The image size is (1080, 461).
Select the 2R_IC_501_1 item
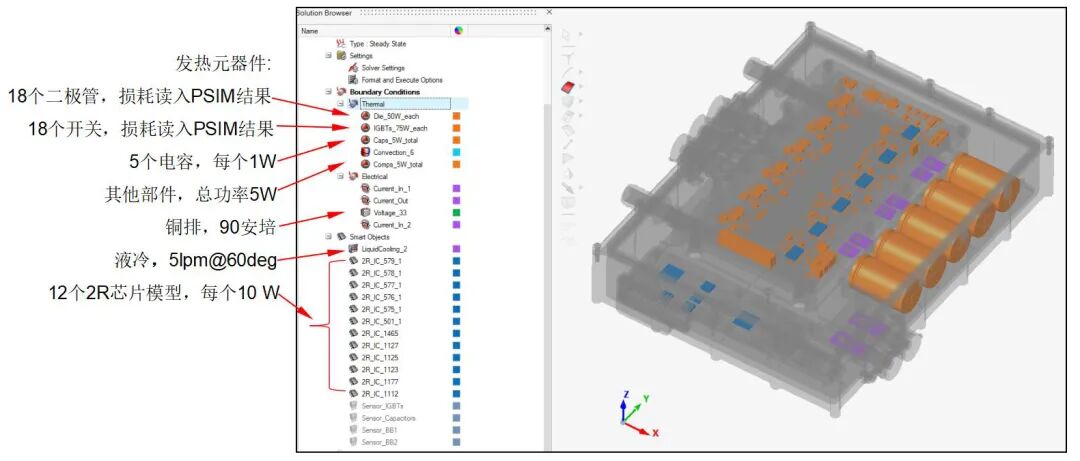tap(382, 321)
